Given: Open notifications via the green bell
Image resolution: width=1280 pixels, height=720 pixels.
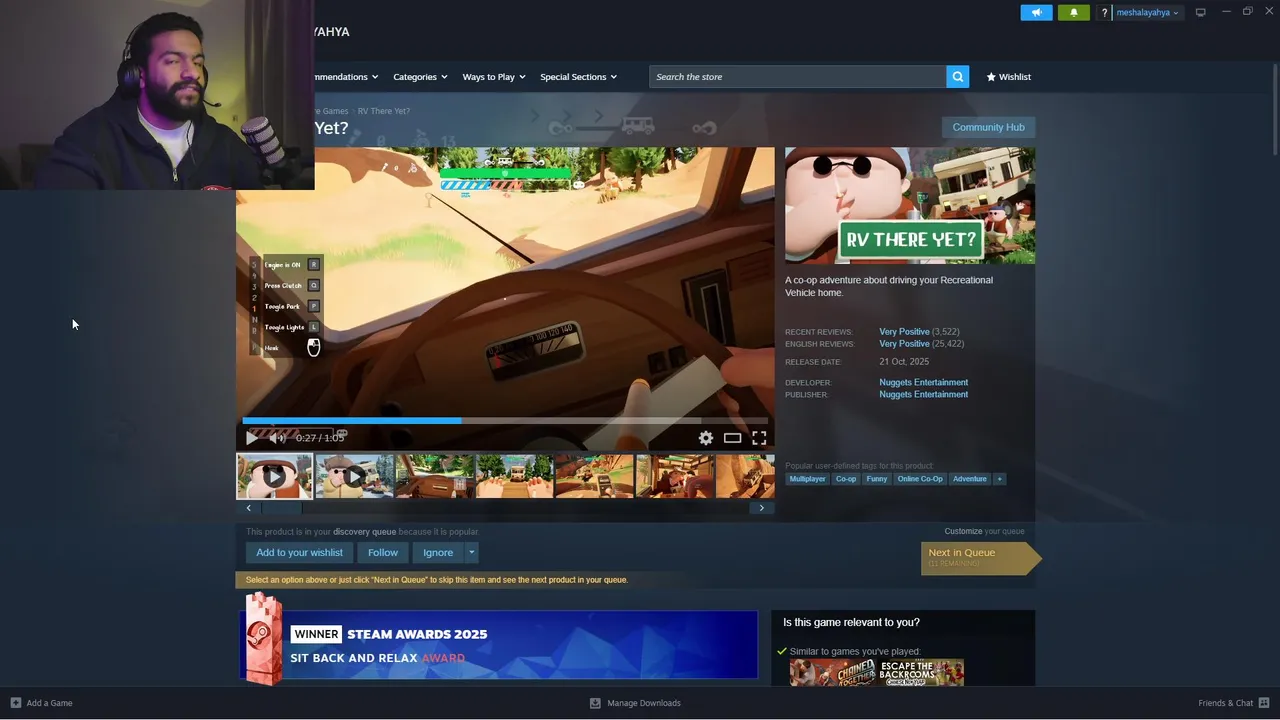Looking at the screenshot, I should pyautogui.click(x=1074, y=12).
